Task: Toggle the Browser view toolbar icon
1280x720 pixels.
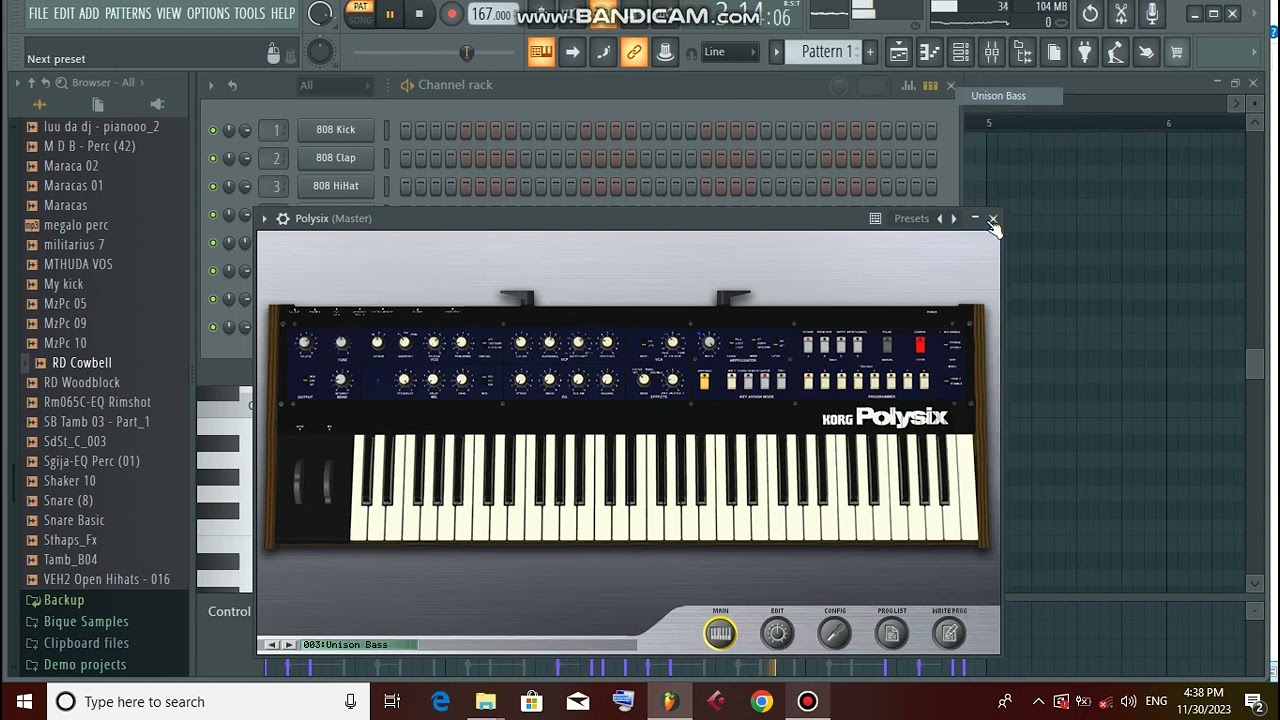Action: point(1022,53)
